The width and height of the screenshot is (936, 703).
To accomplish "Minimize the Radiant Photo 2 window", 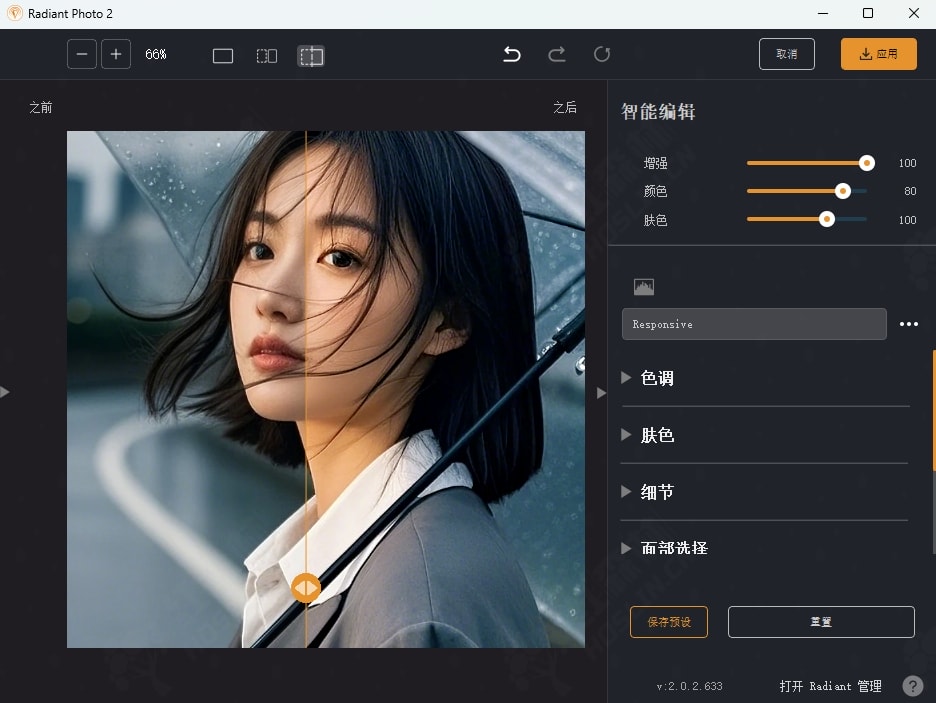I will pos(823,13).
